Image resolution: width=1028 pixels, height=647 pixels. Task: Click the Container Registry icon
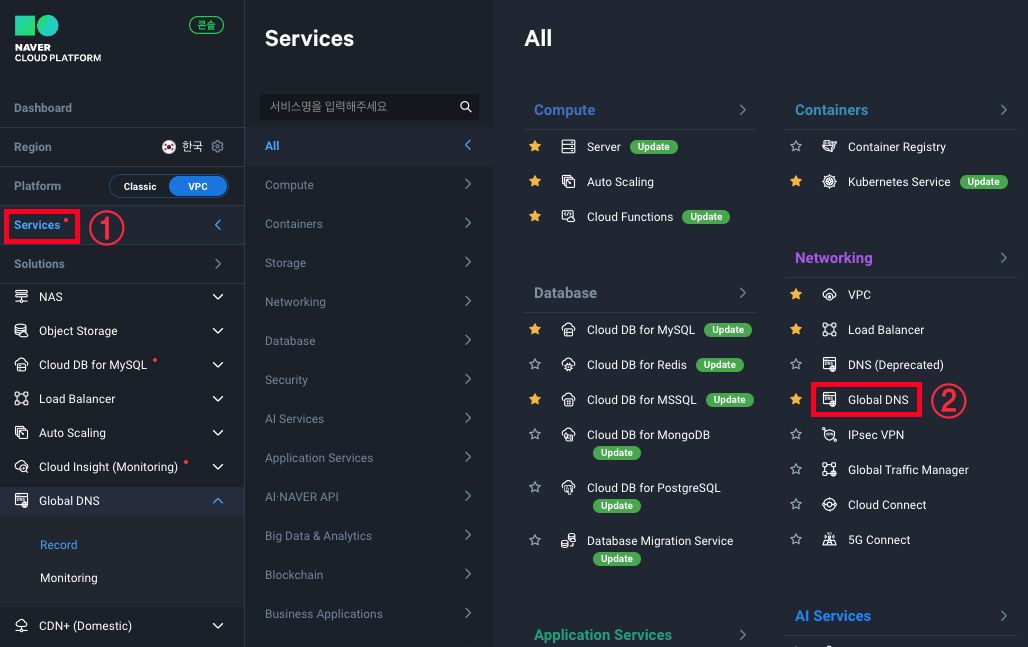[x=829, y=146]
